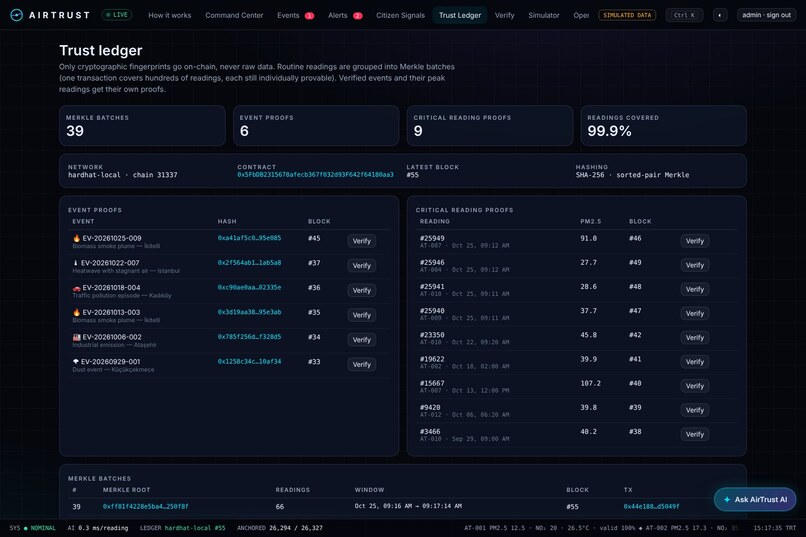
Task: Verify reading #3466
Action: pyautogui.click(x=694, y=434)
